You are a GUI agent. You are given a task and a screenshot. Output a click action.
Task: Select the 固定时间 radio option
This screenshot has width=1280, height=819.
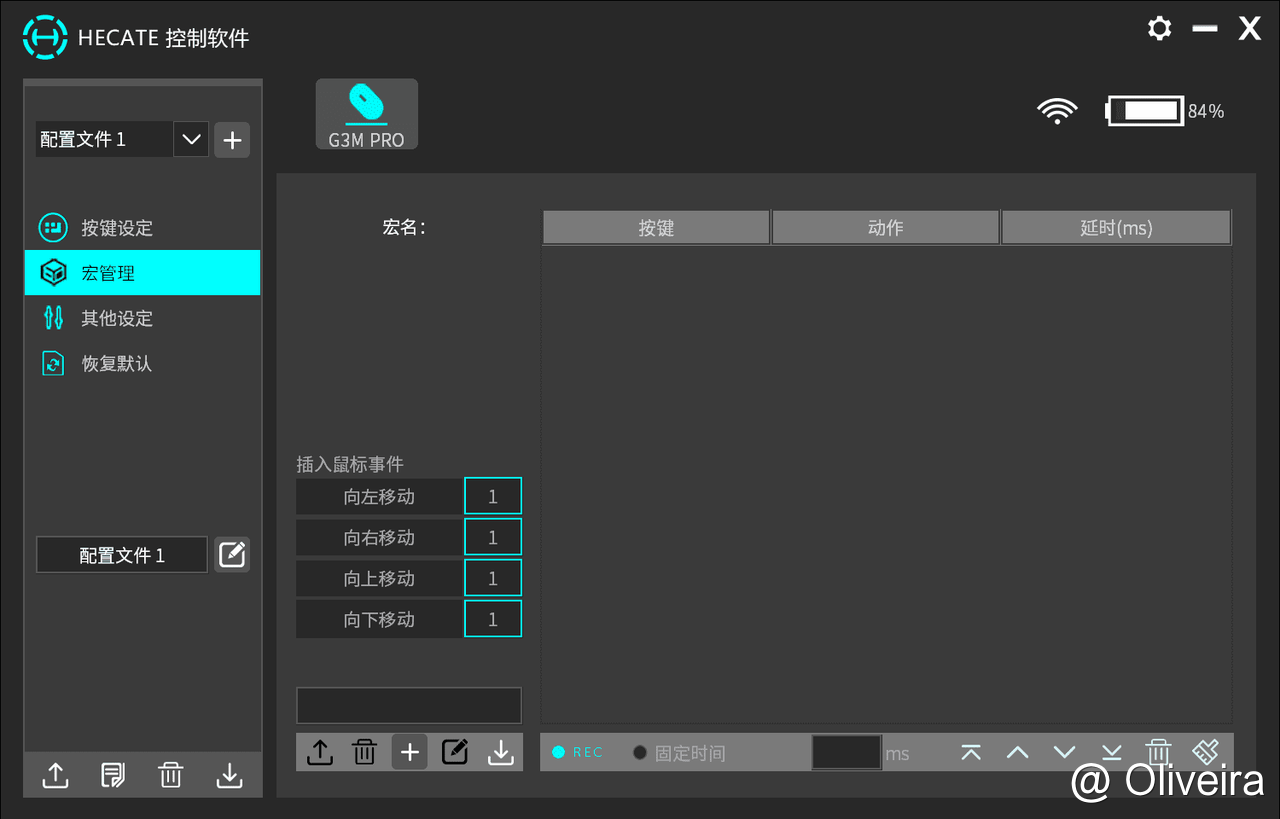[x=640, y=752]
